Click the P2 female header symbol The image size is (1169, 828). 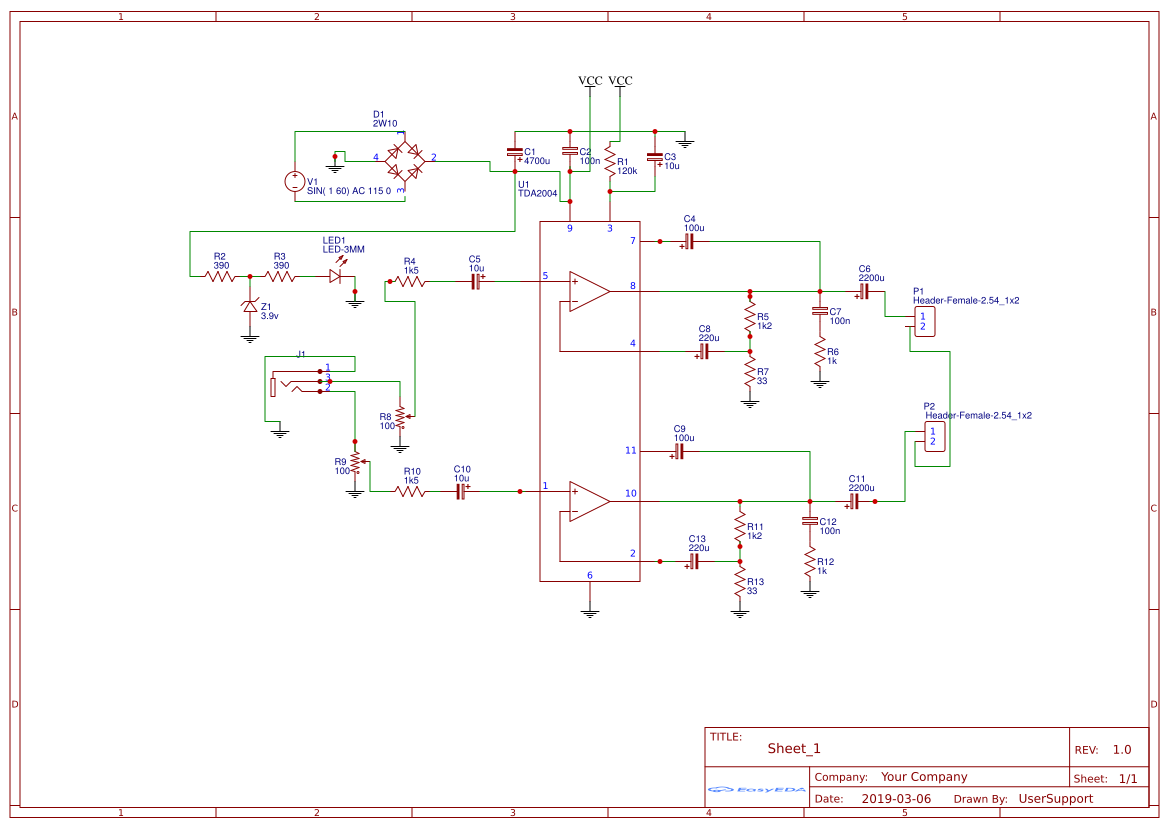coord(935,436)
